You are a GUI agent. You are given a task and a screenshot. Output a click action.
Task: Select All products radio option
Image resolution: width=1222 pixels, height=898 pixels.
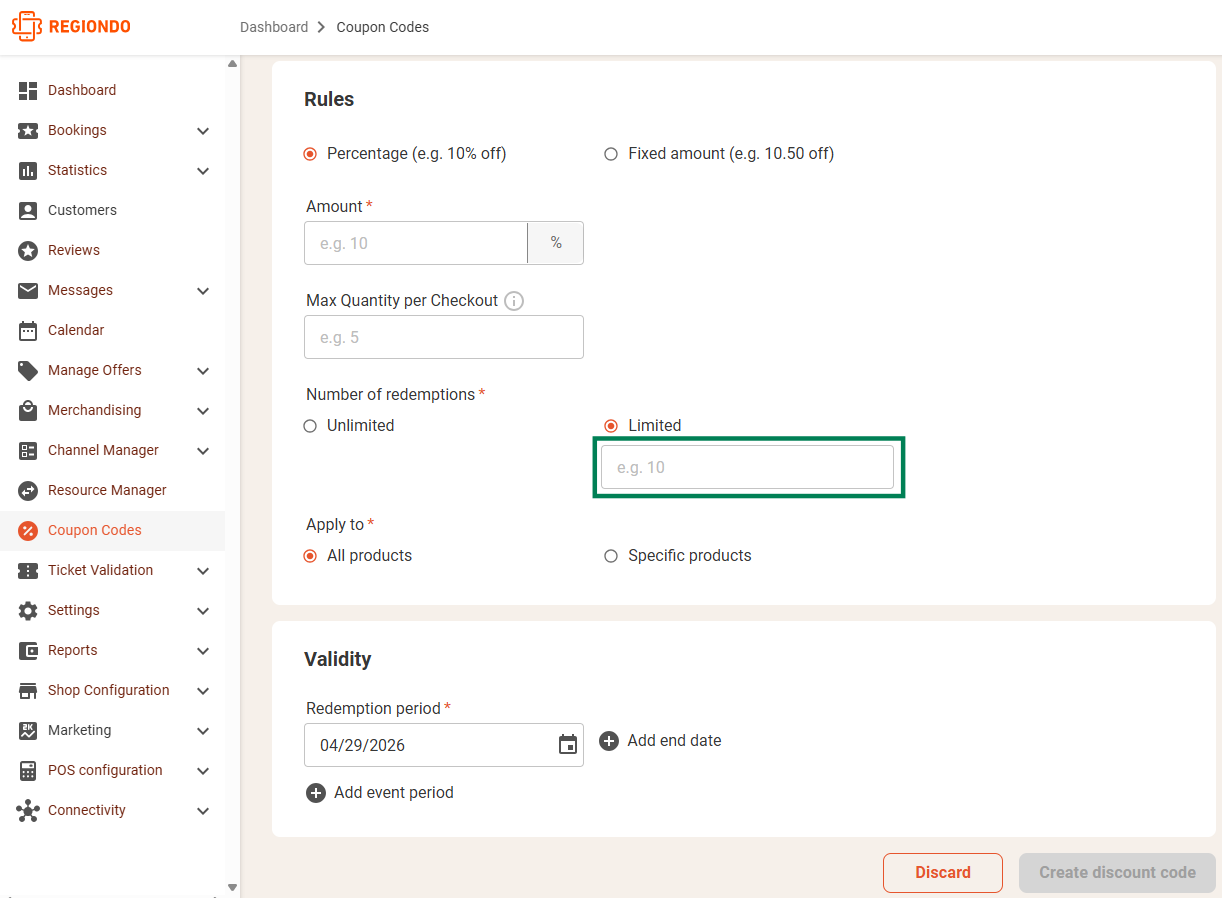(x=310, y=556)
